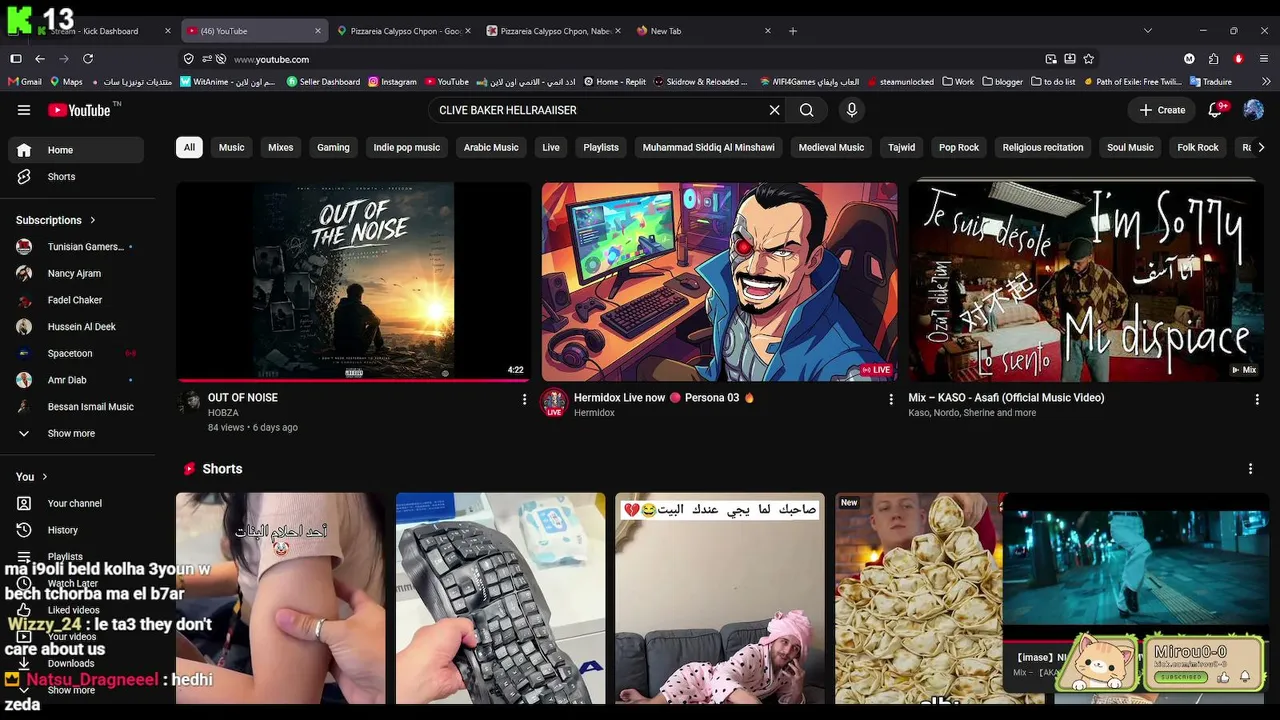
Task: Select the Indie pop music chip
Action: (x=407, y=147)
